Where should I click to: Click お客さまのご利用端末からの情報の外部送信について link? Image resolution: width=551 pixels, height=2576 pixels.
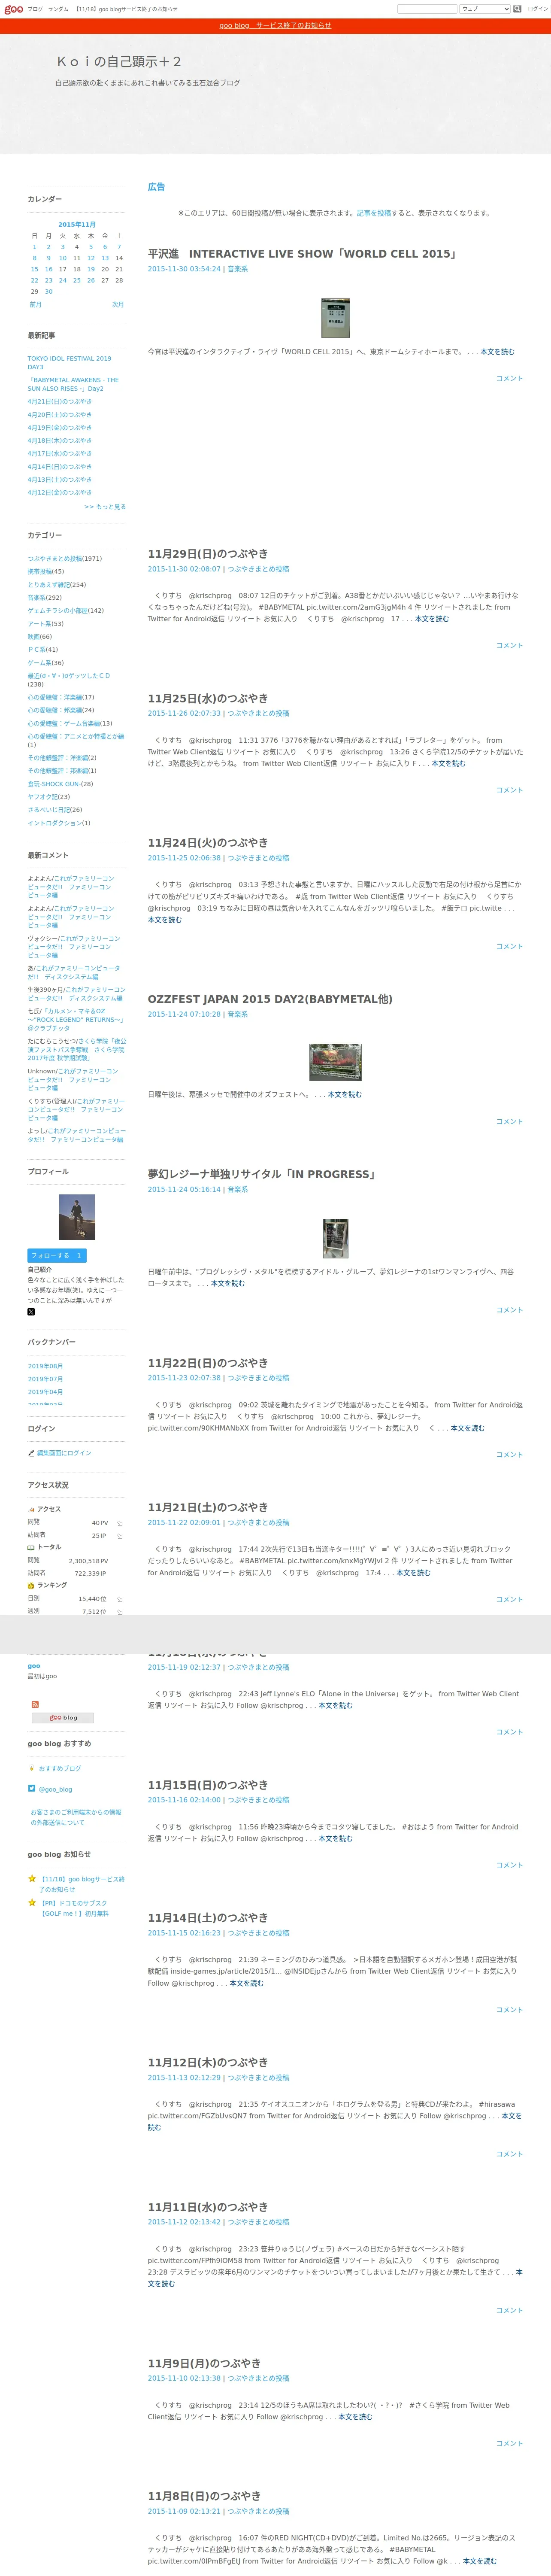[x=76, y=1816]
